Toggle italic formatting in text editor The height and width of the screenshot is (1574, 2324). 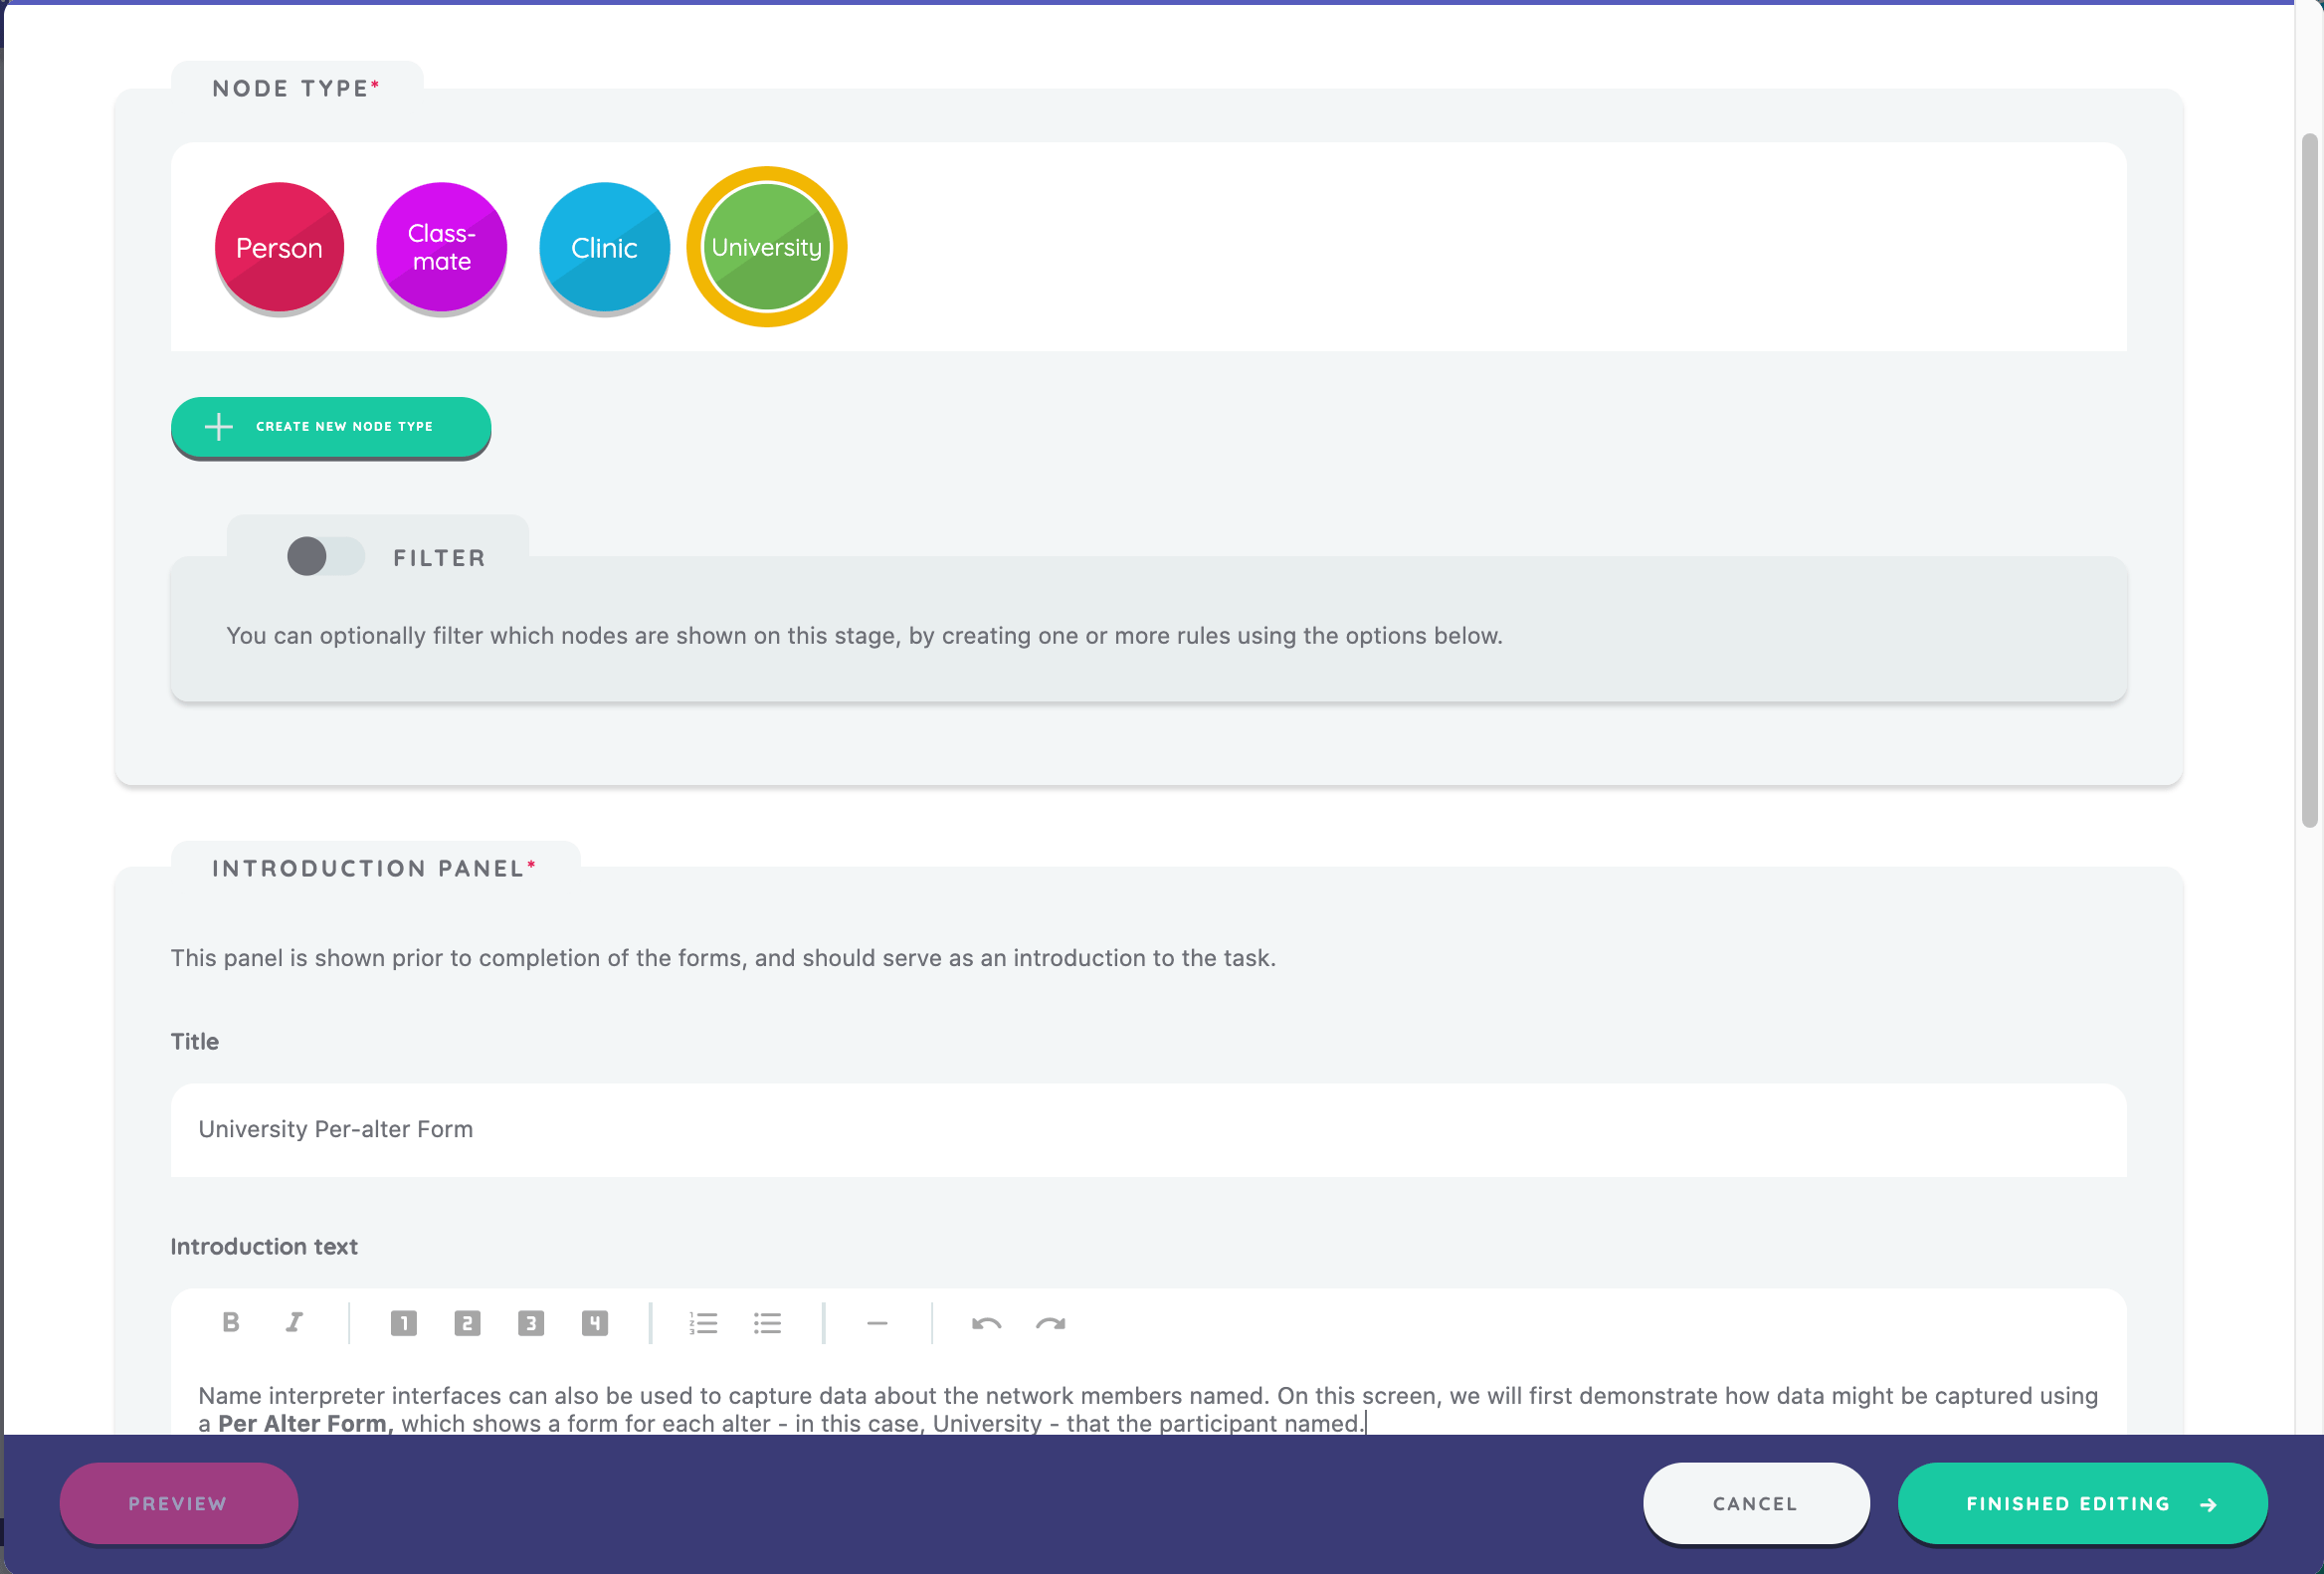[294, 1323]
